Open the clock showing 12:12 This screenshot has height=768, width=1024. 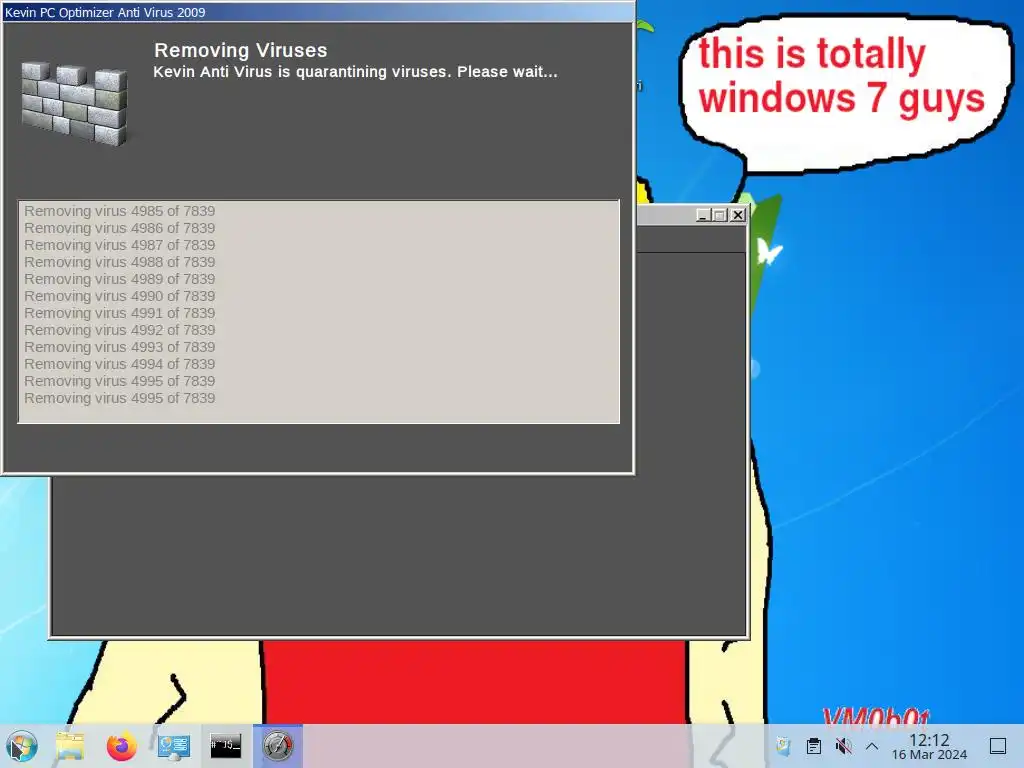(929, 746)
